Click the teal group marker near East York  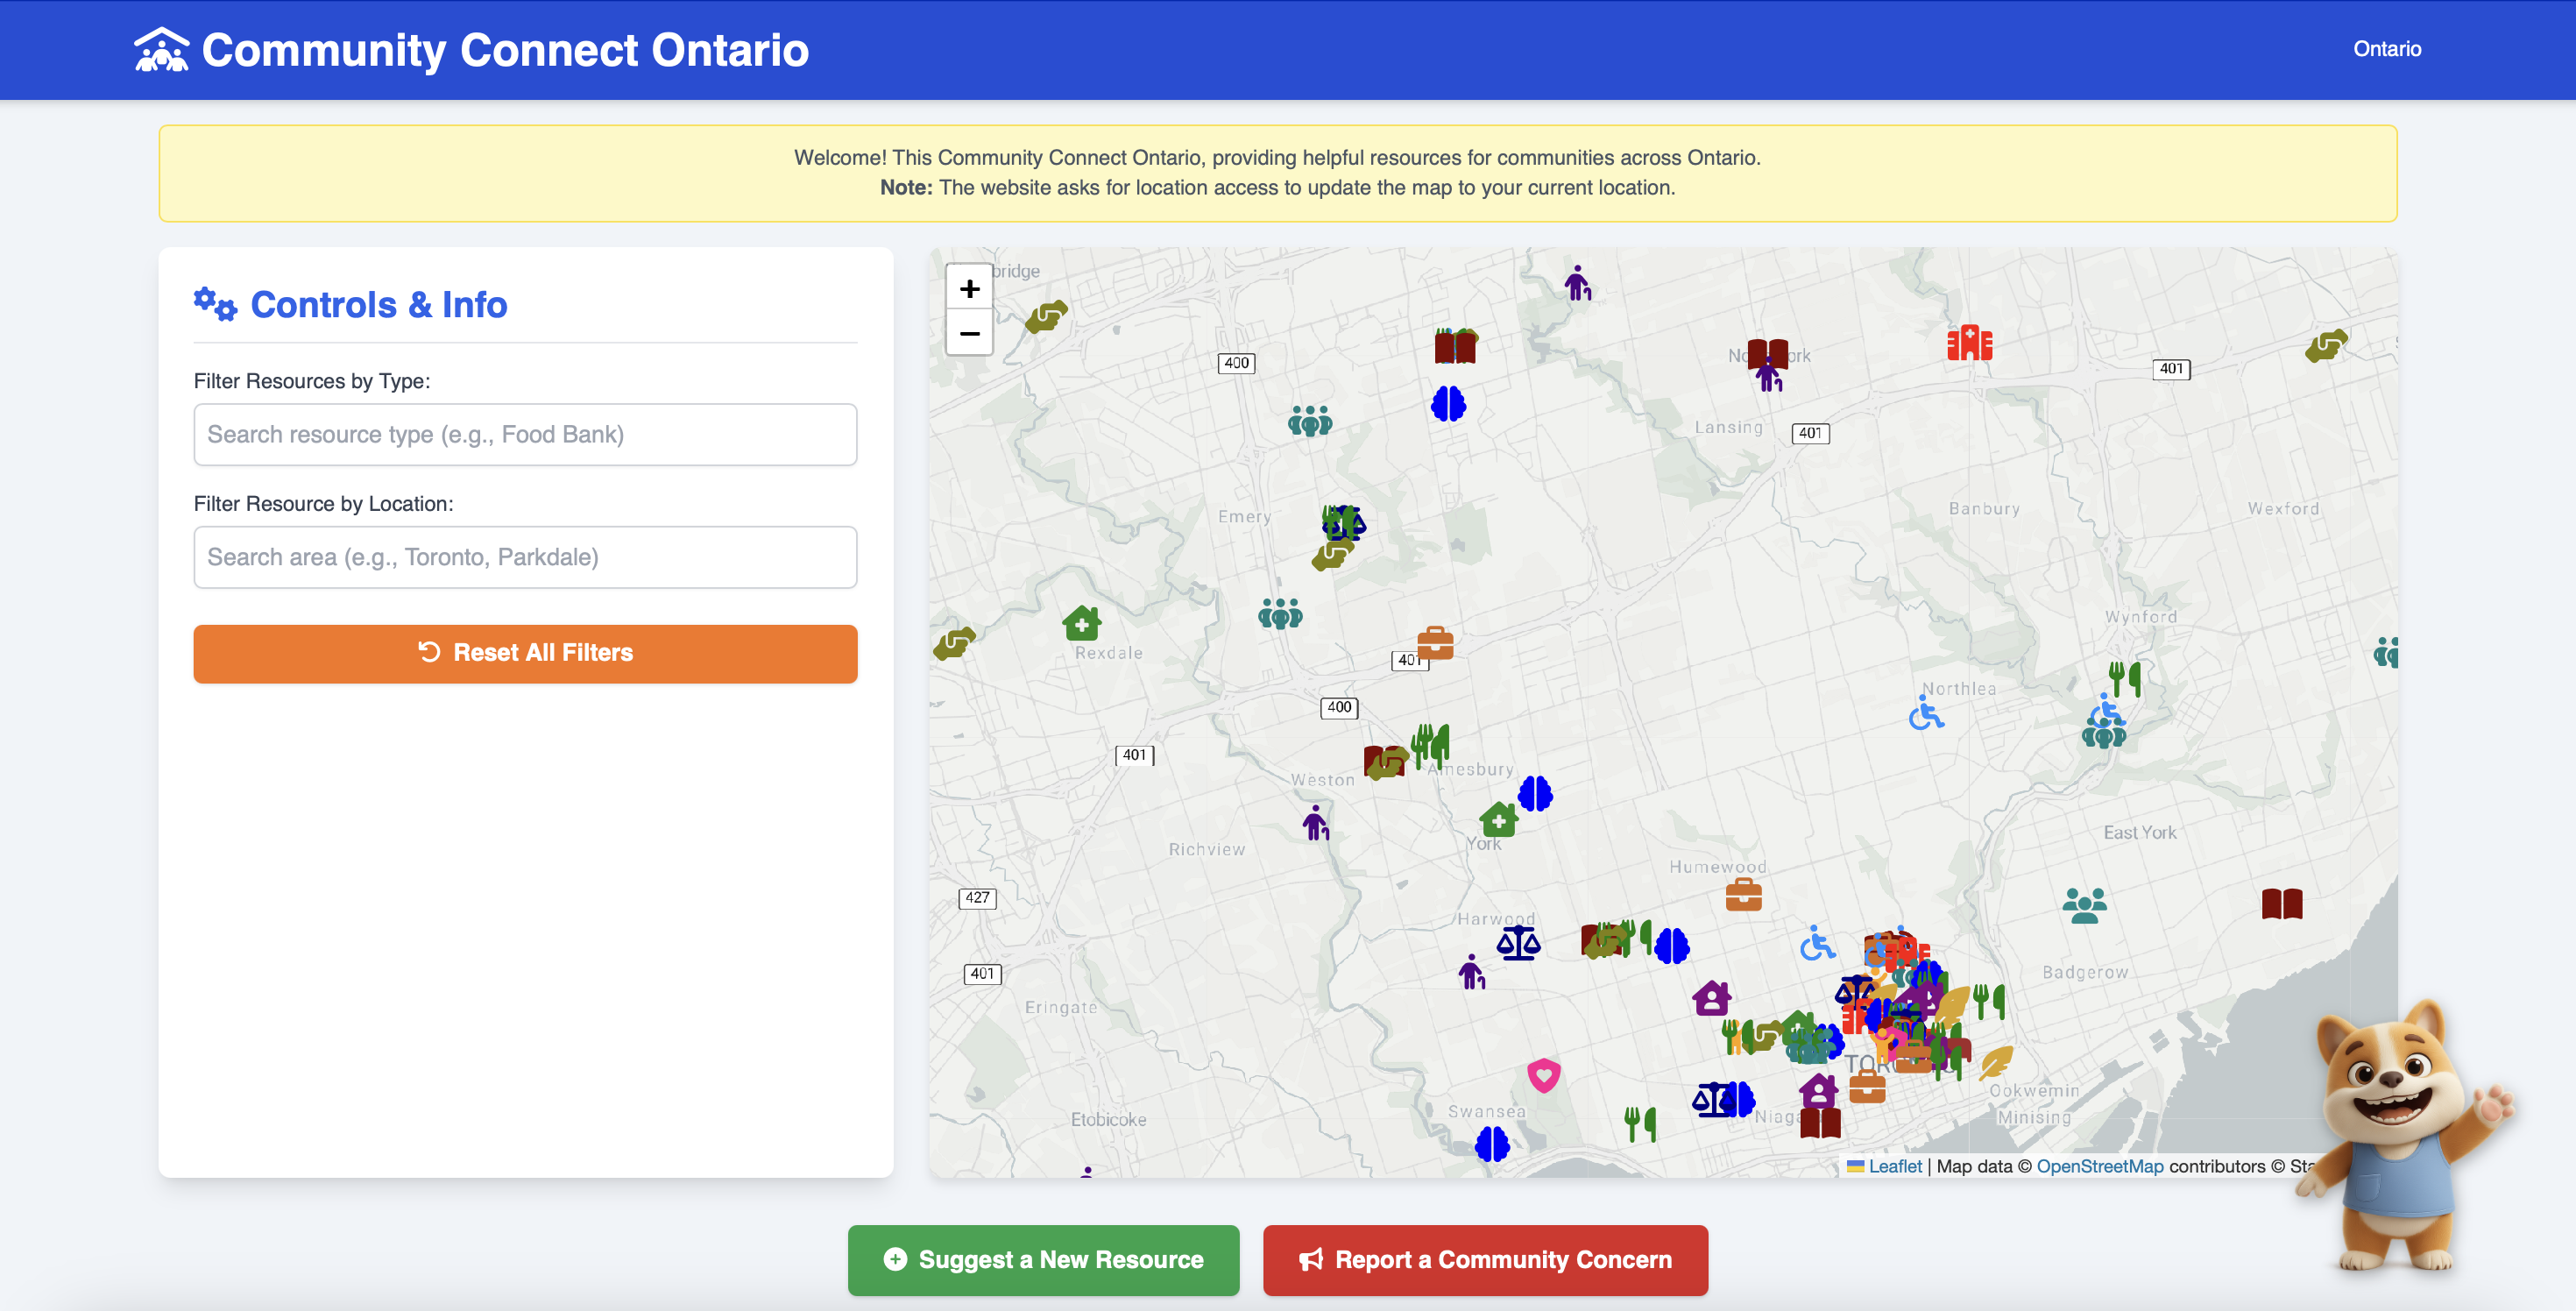tap(2084, 904)
